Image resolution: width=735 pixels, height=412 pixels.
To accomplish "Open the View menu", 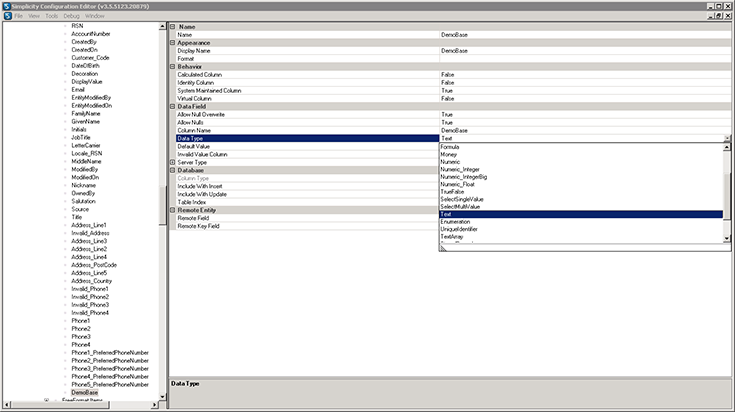I will click(x=34, y=16).
